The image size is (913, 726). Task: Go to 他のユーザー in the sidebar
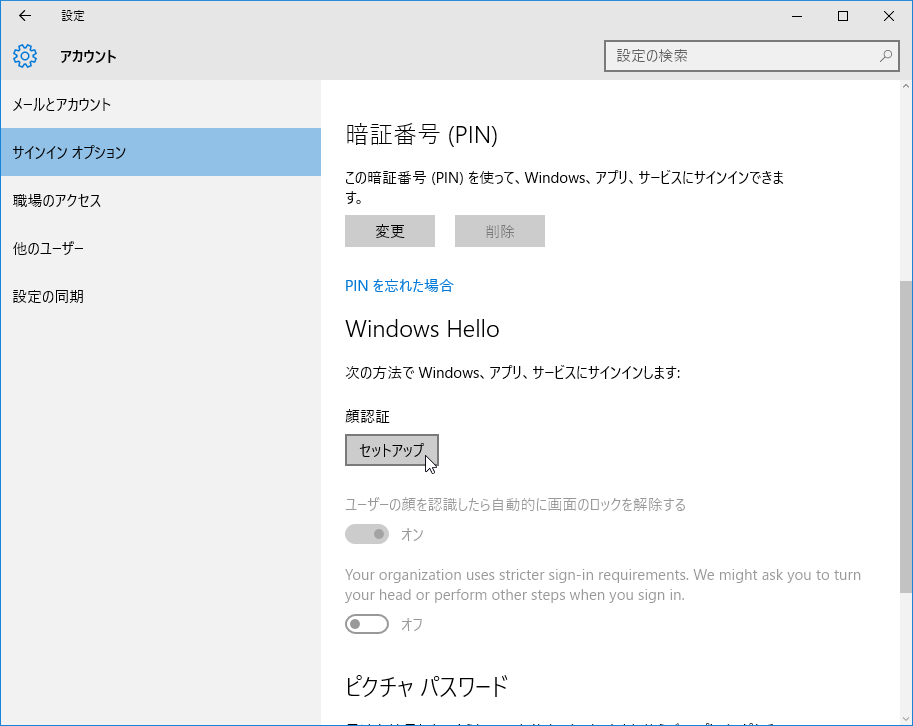click(x=161, y=249)
